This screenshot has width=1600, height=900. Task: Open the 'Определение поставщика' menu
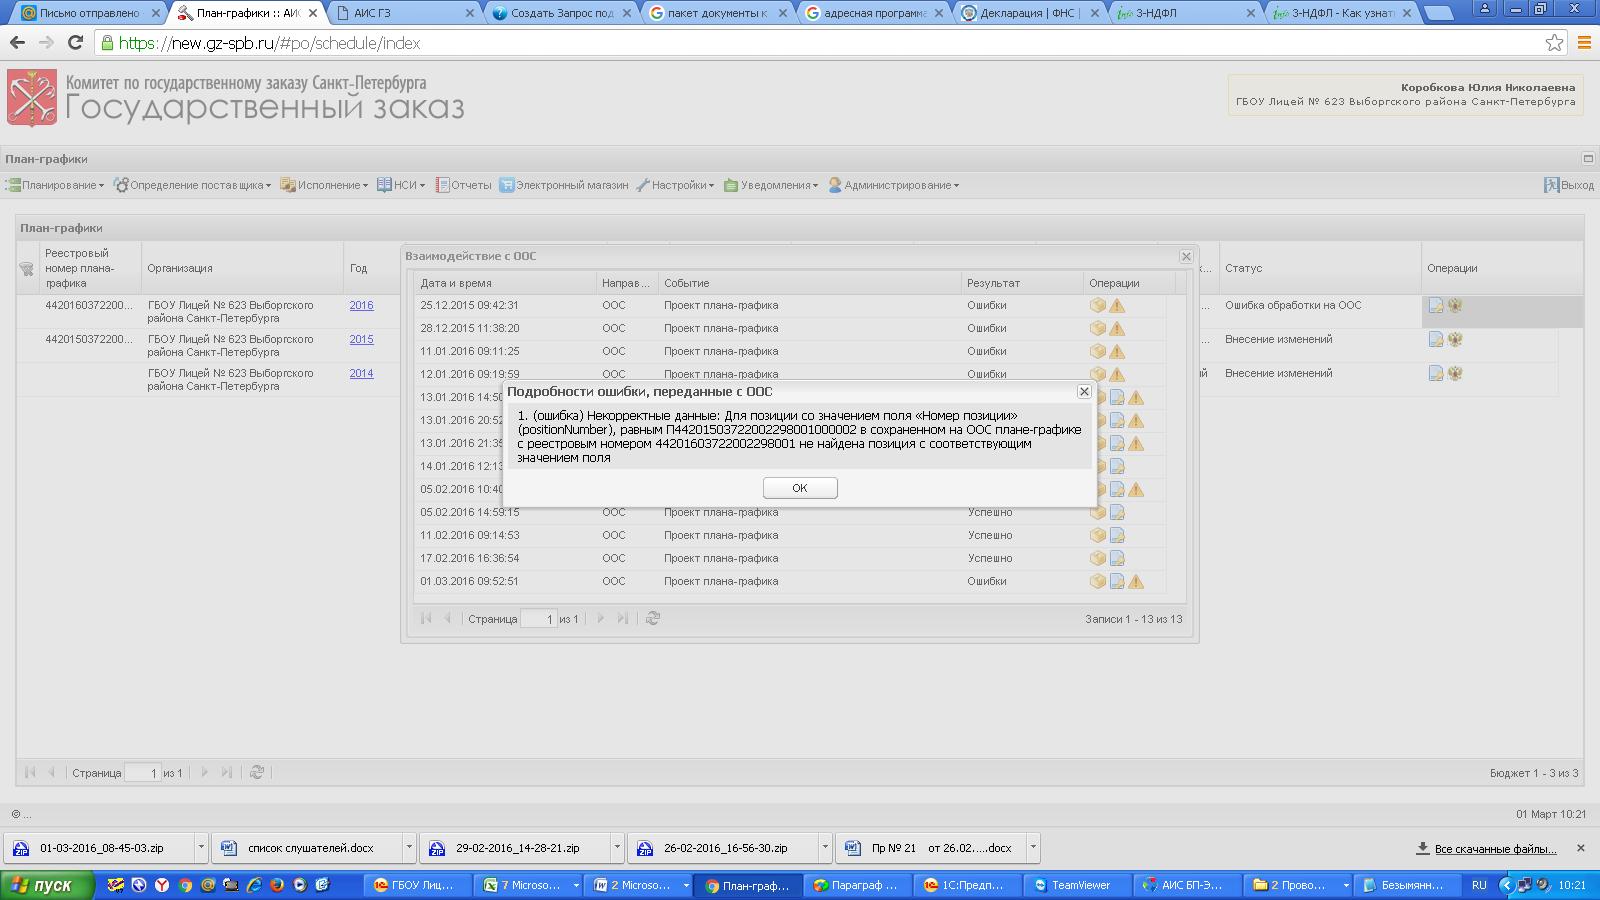point(193,185)
